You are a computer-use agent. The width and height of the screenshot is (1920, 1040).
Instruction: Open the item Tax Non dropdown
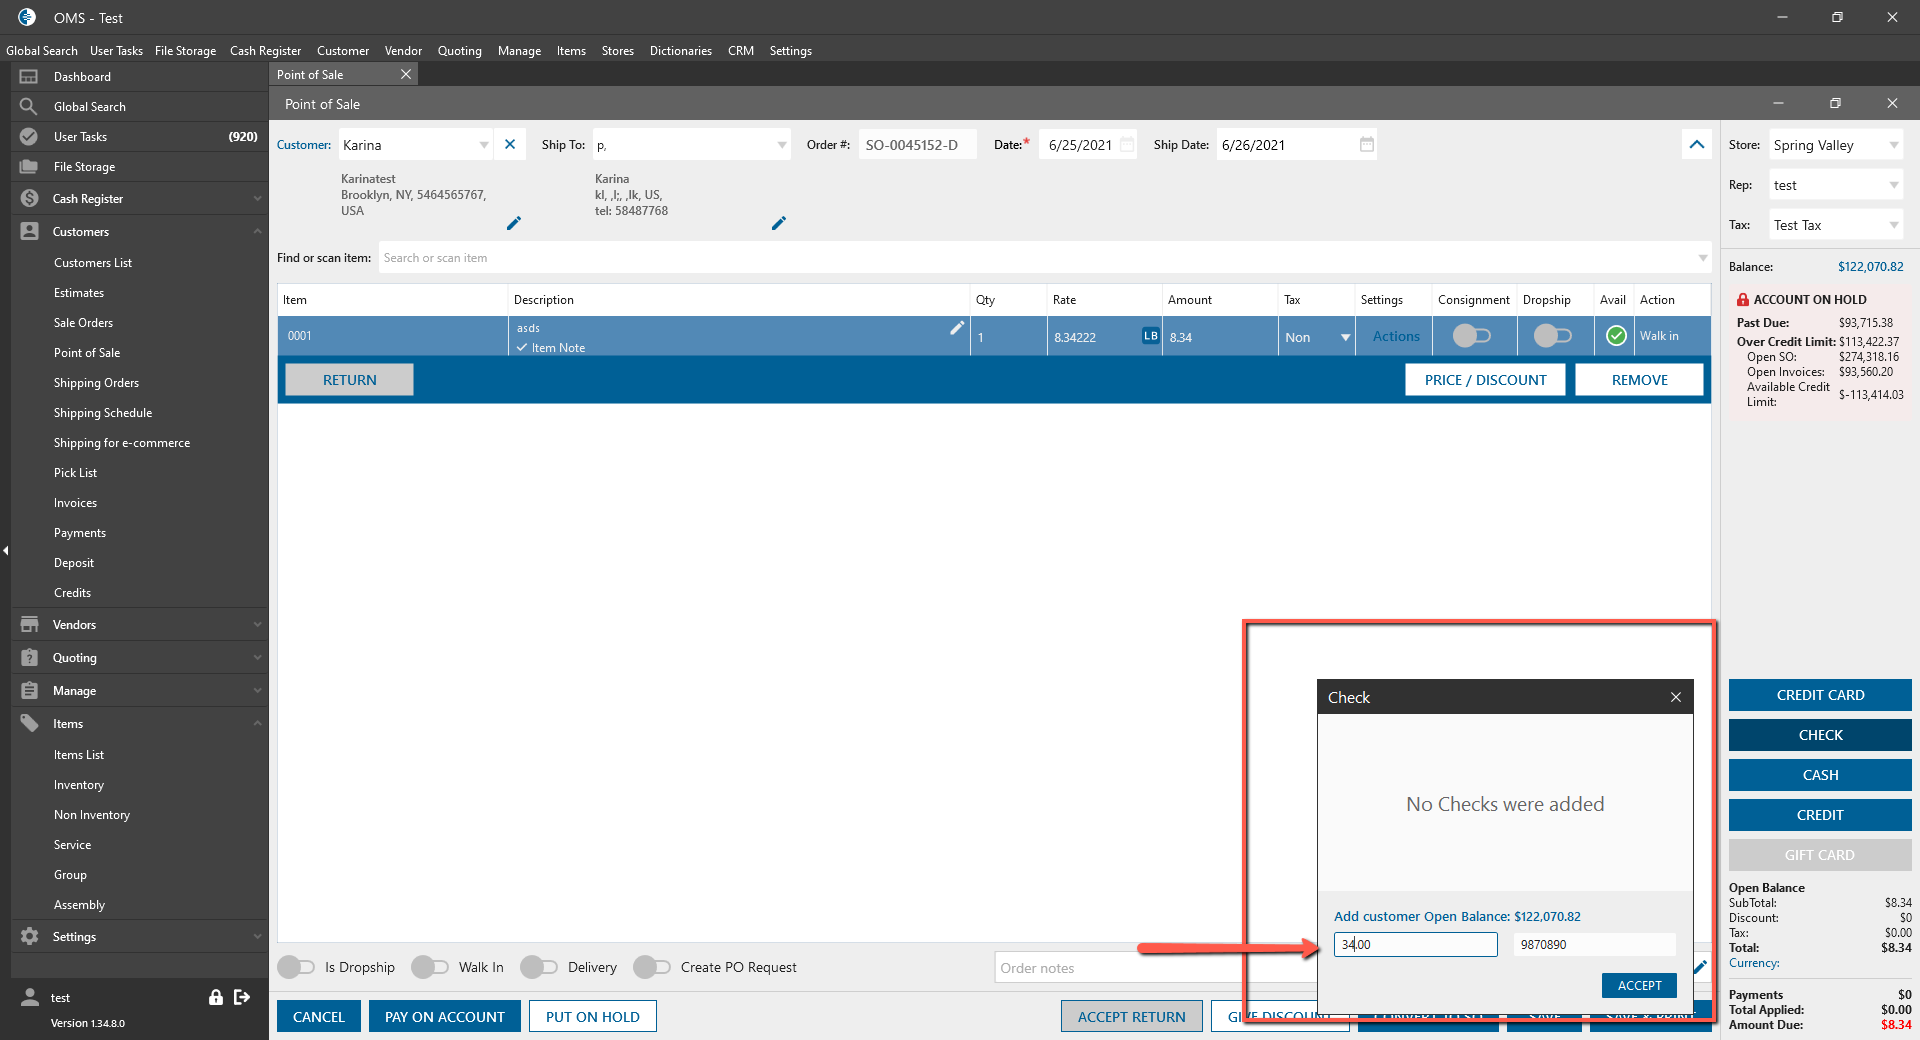pos(1346,337)
